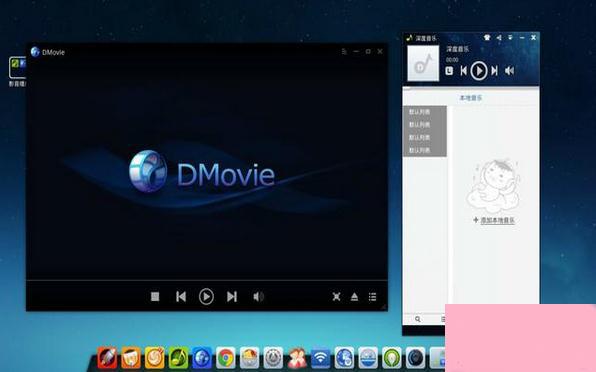Screen dimensions: 596x372
Task: Open the music player dropdown menu icon
Action: (x=510, y=38)
